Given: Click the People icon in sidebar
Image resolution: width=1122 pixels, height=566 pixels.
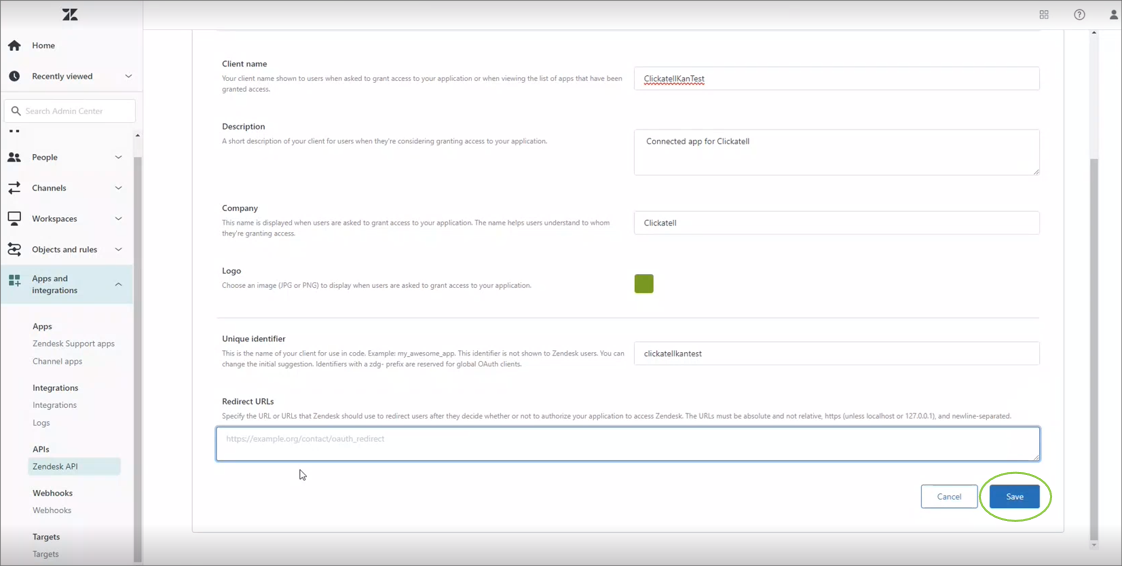Looking at the screenshot, I should (14, 157).
